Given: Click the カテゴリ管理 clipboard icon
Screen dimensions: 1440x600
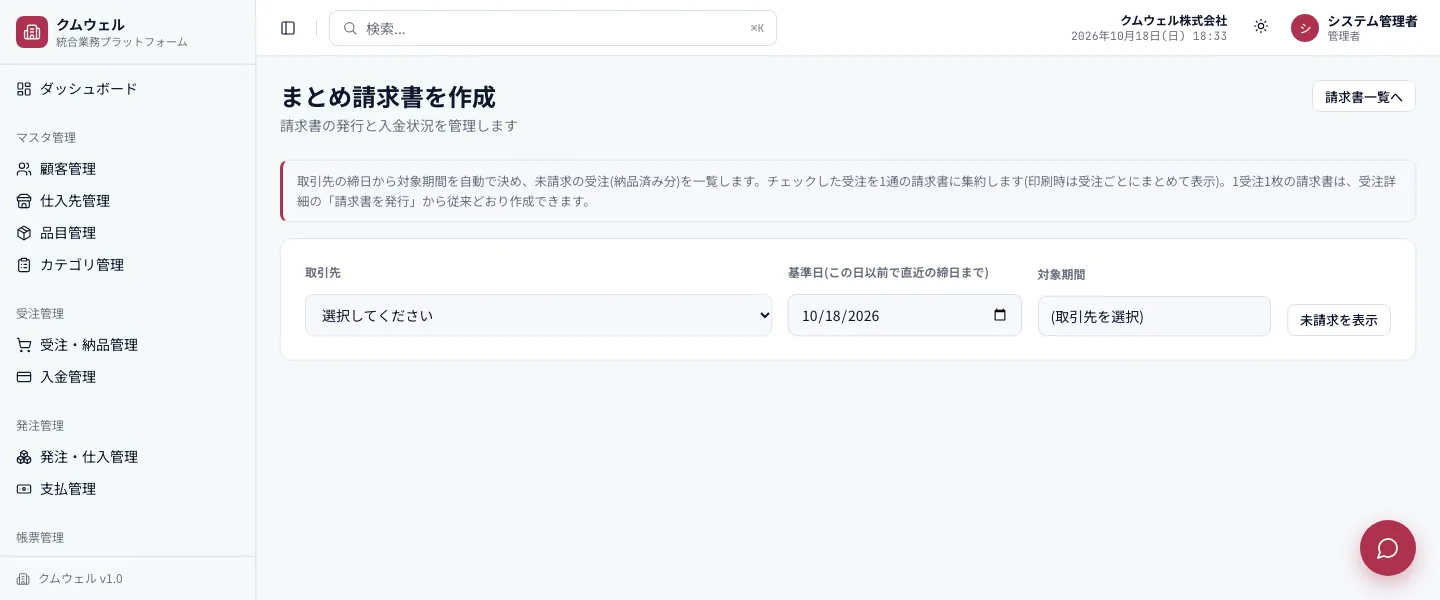Looking at the screenshot, I should point(24,265).
